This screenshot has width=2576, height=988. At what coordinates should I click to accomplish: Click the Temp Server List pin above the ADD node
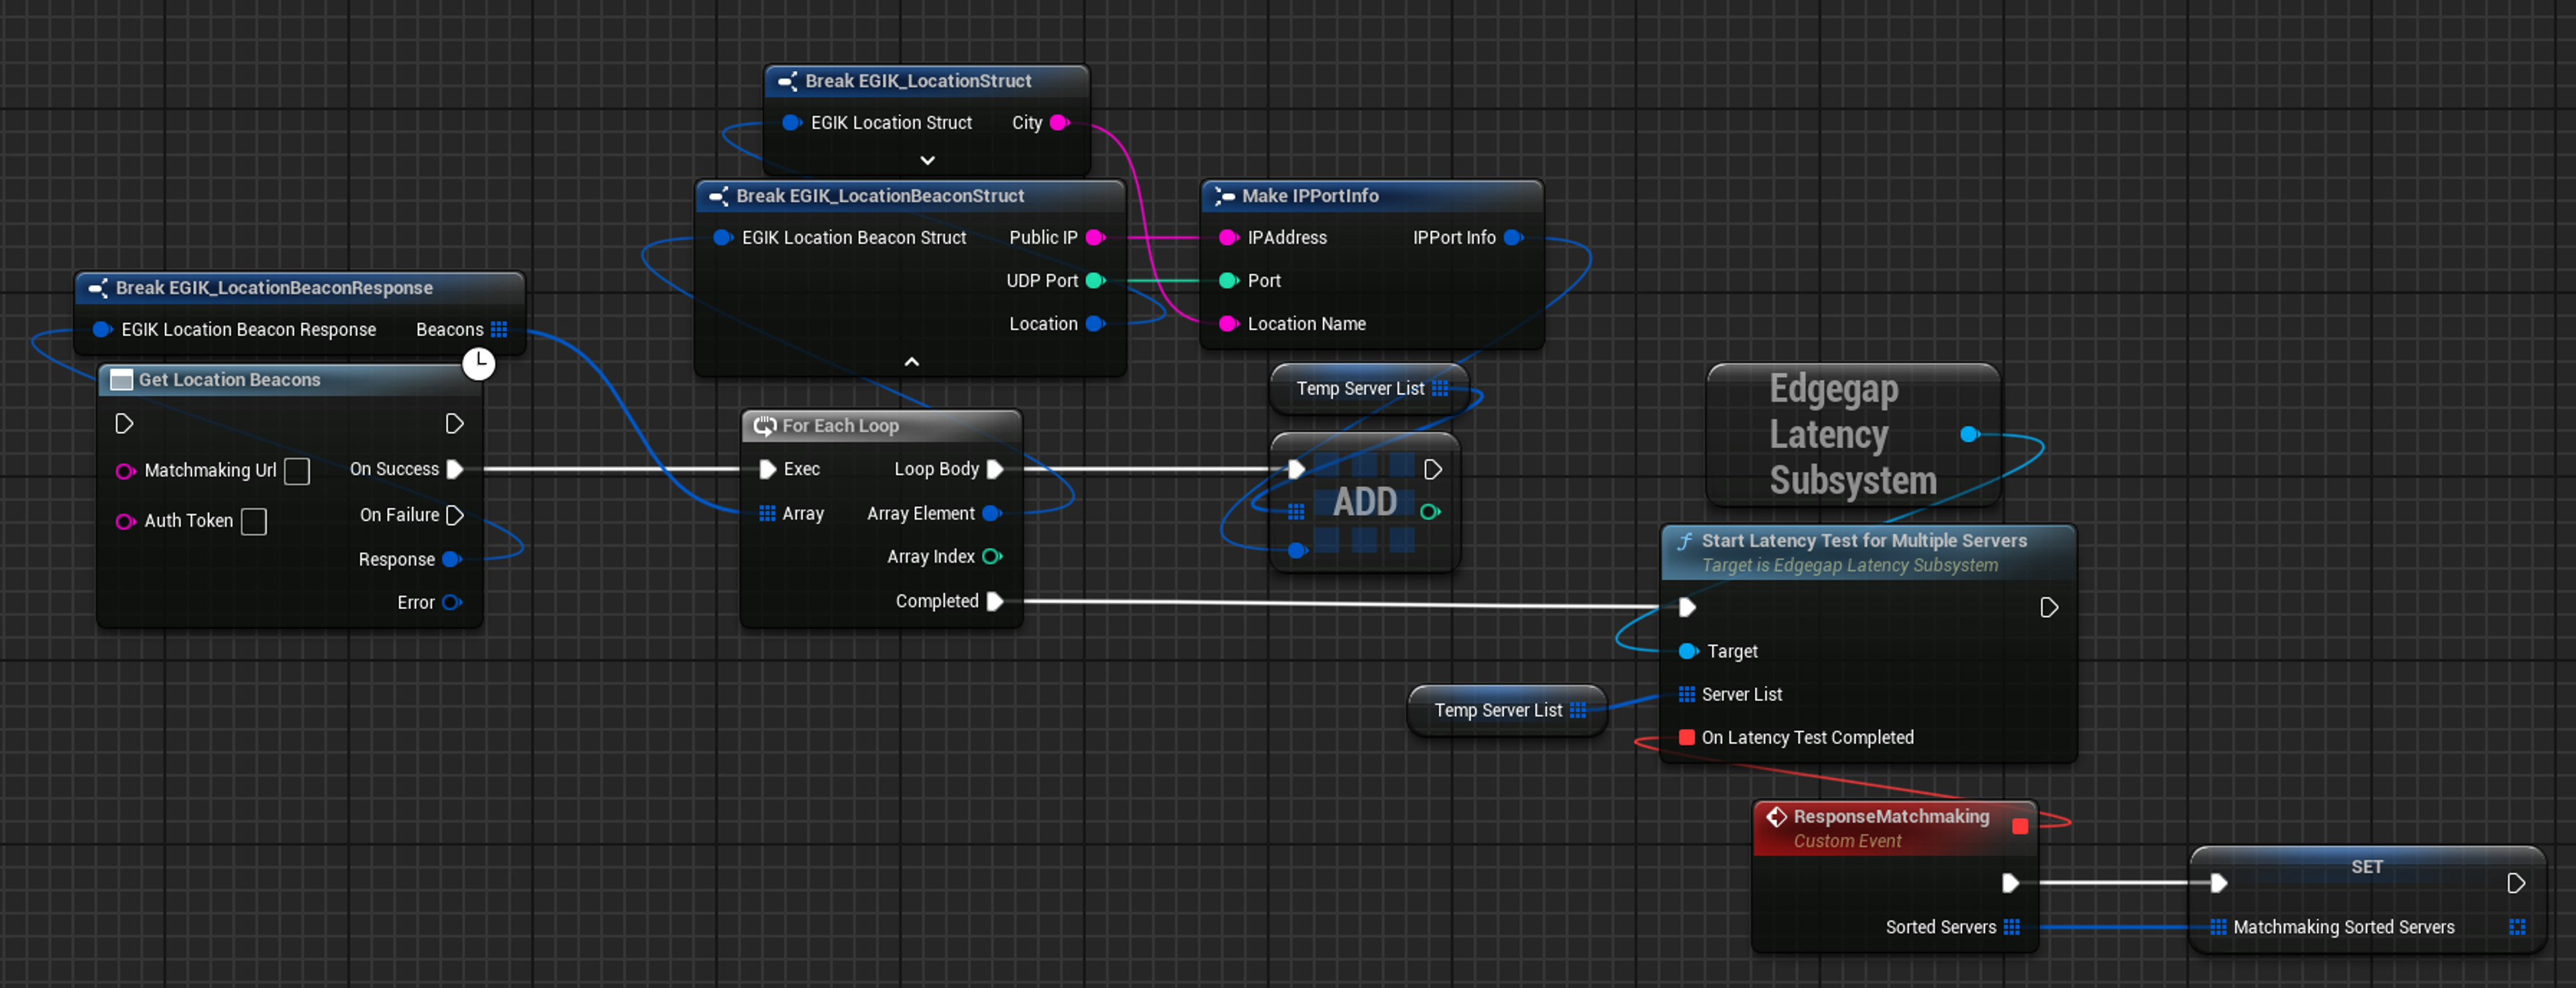pos(1440,388)
